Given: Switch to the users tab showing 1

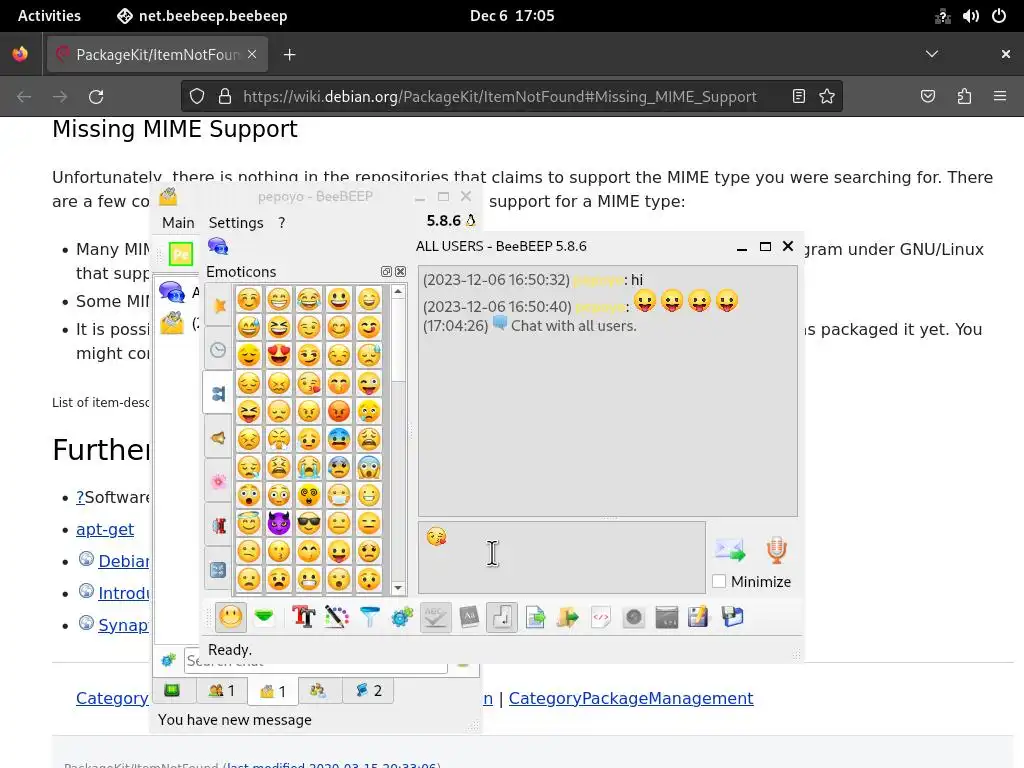Looking at the screenshot, I should pos(221,690).
